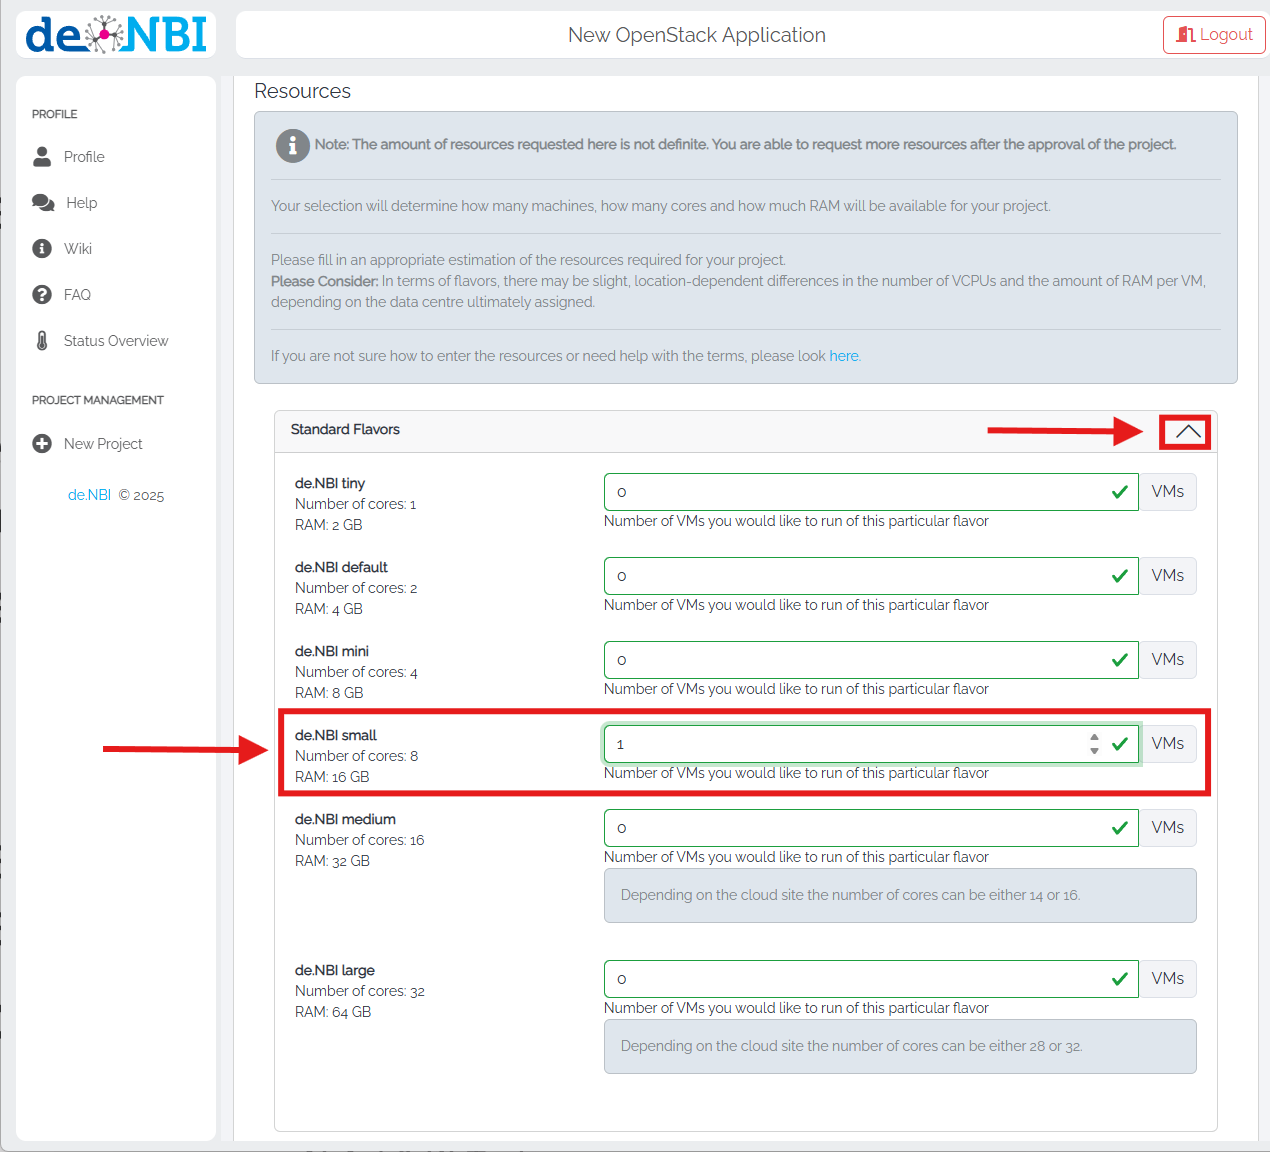This screenshot has width=1270, height=1152.
Task: Click the 'de.NBI default' flavor name
Action: tap(341, 567)
